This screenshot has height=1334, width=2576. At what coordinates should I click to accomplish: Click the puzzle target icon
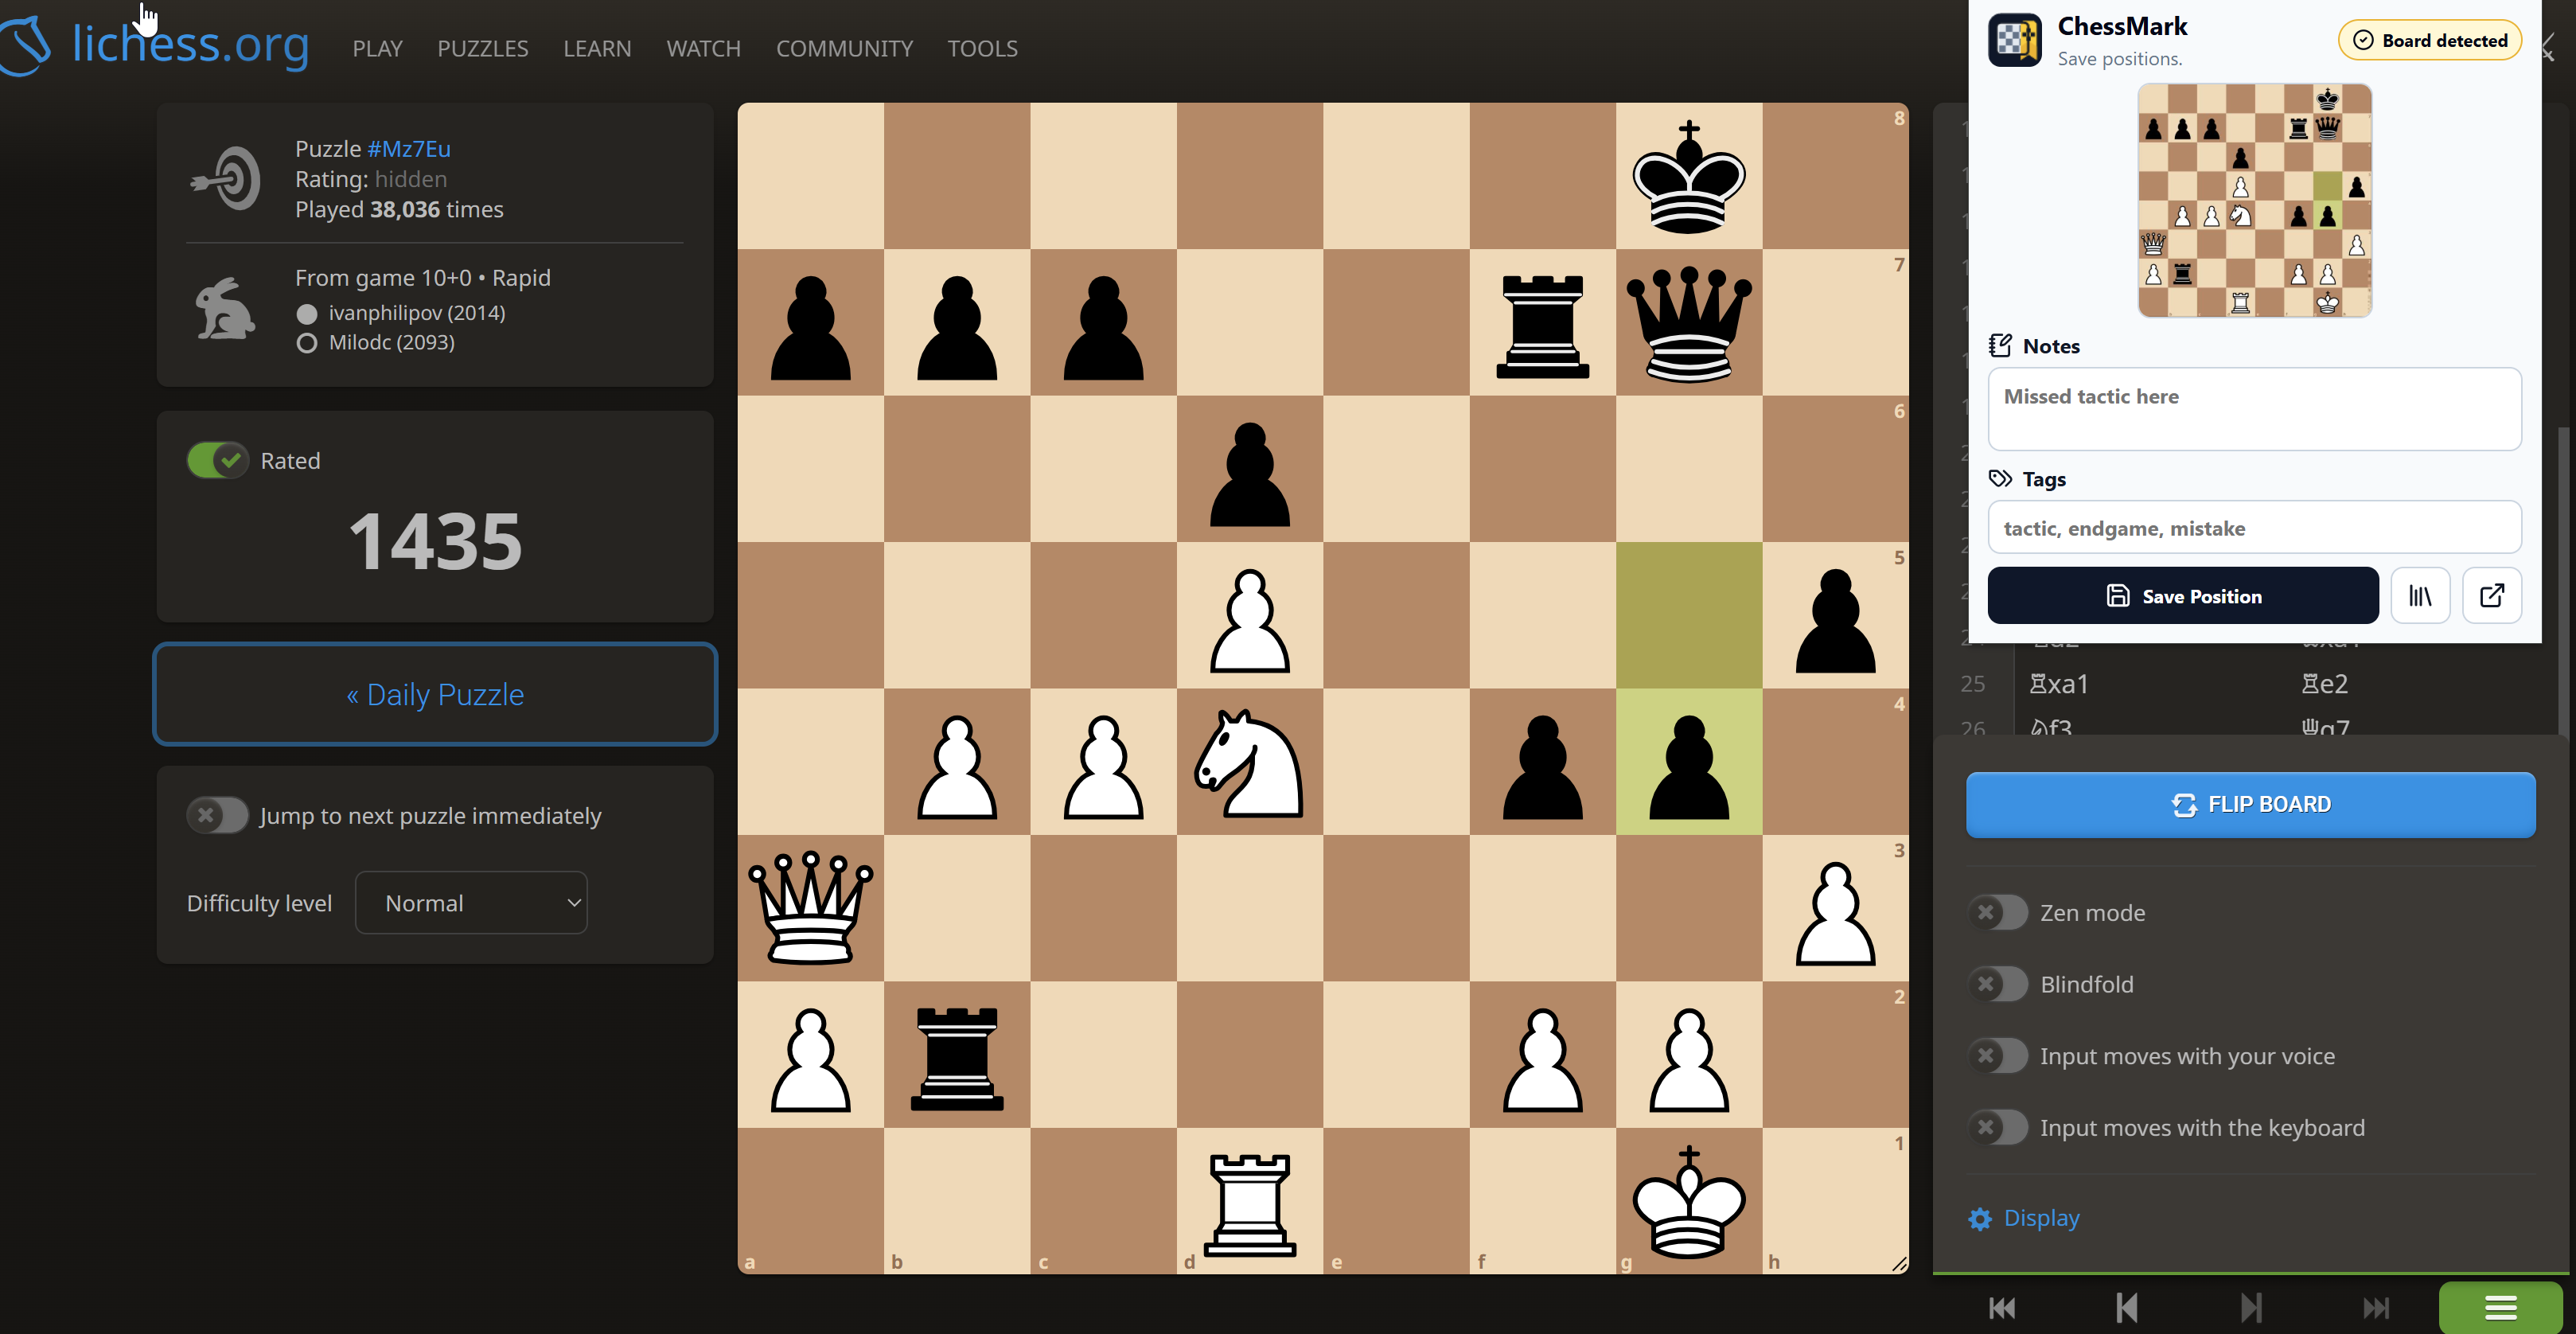tap(226, 179)
